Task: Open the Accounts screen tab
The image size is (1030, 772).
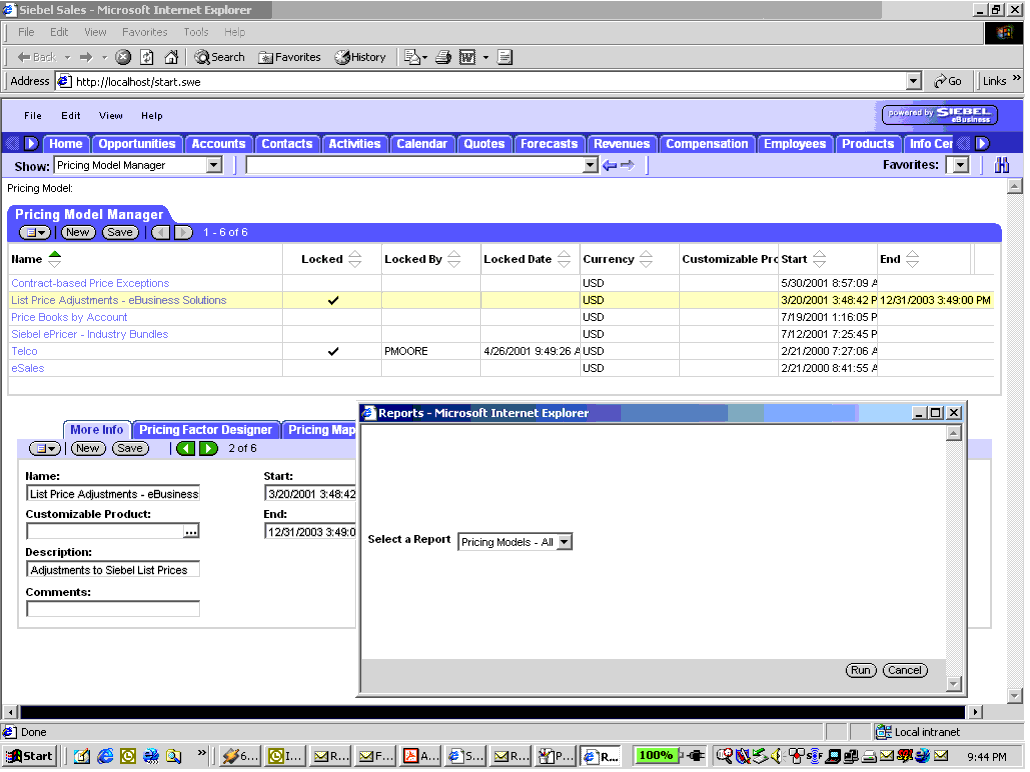Action: (218, 143)
